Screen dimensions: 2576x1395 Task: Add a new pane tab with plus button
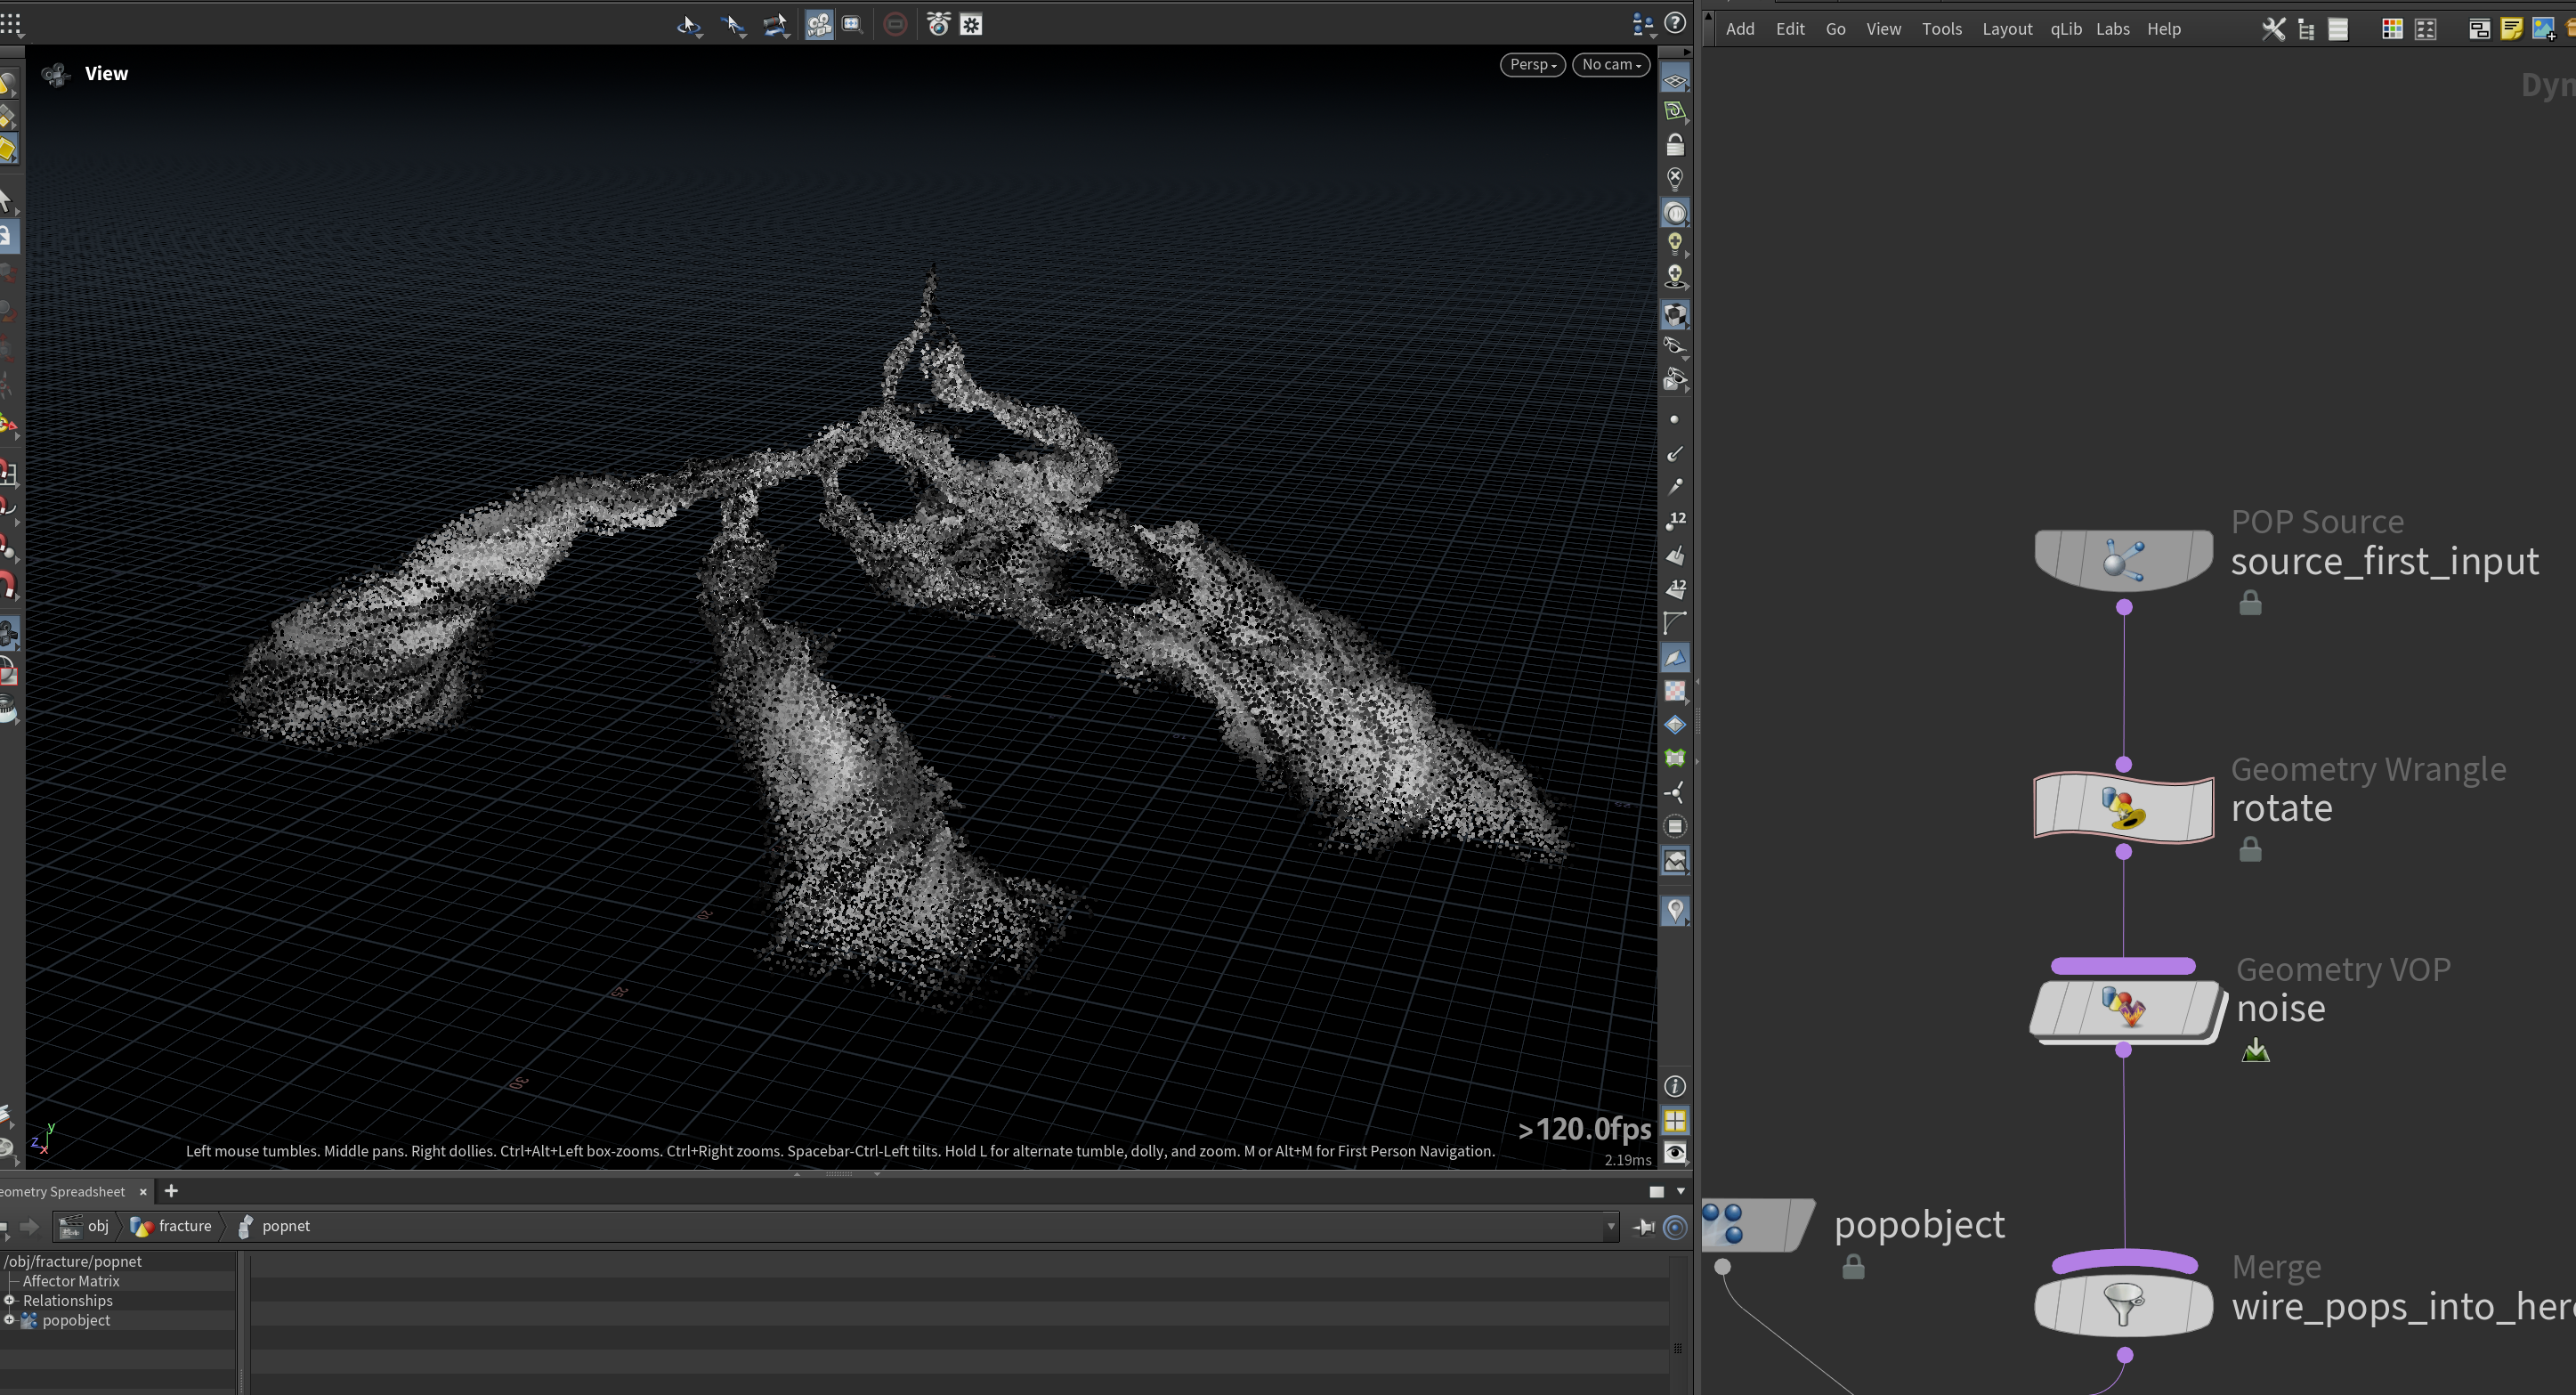171,1191
